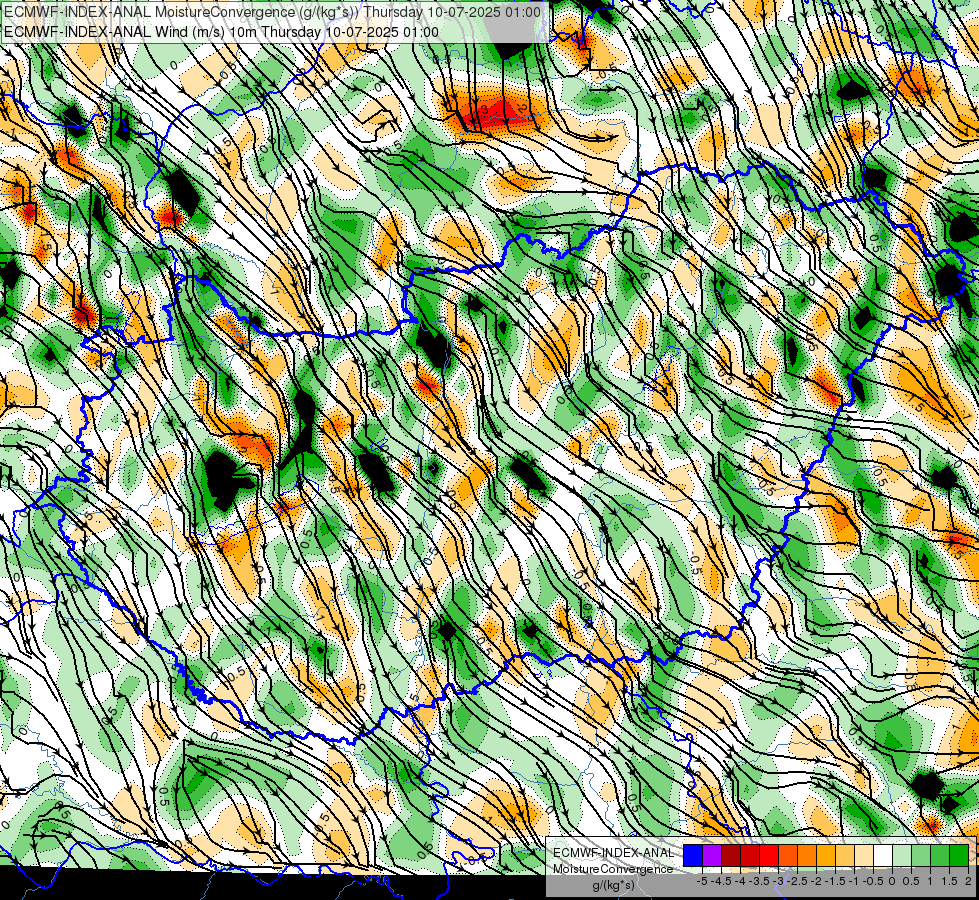Click the legend label MoistureConvergence
The width and height of the screenshot is (979, 900).
point(613,869)
